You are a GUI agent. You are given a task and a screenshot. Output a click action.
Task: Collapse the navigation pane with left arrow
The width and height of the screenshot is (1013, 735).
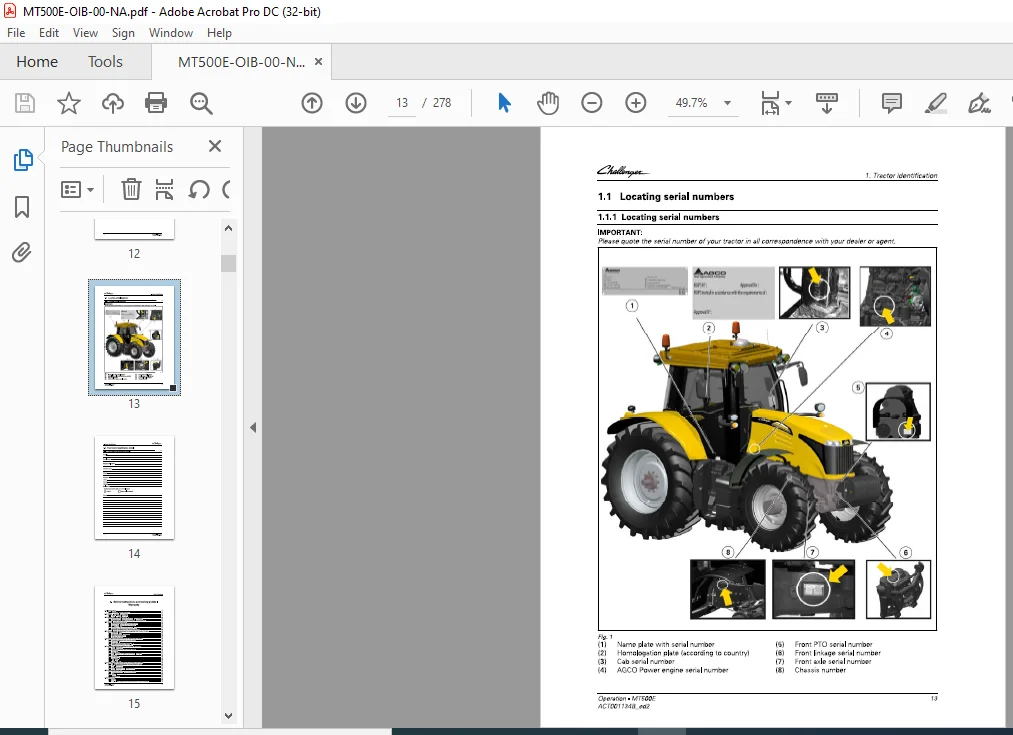[x=253, y=428]
